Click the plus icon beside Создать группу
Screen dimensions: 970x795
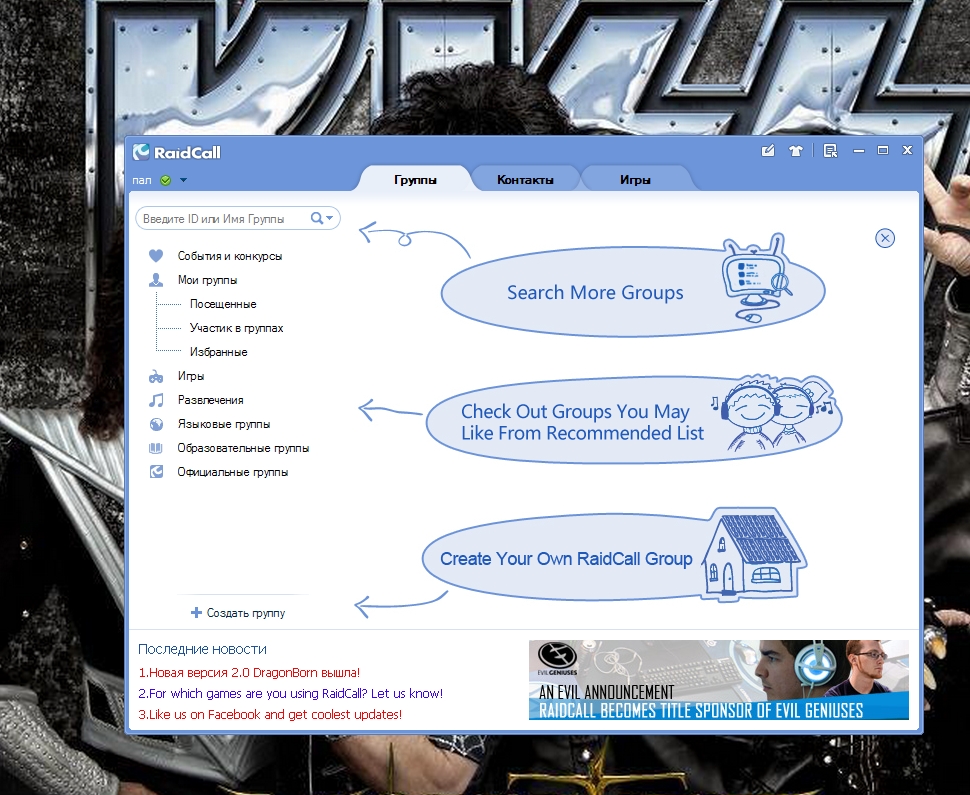coord(196,612)
